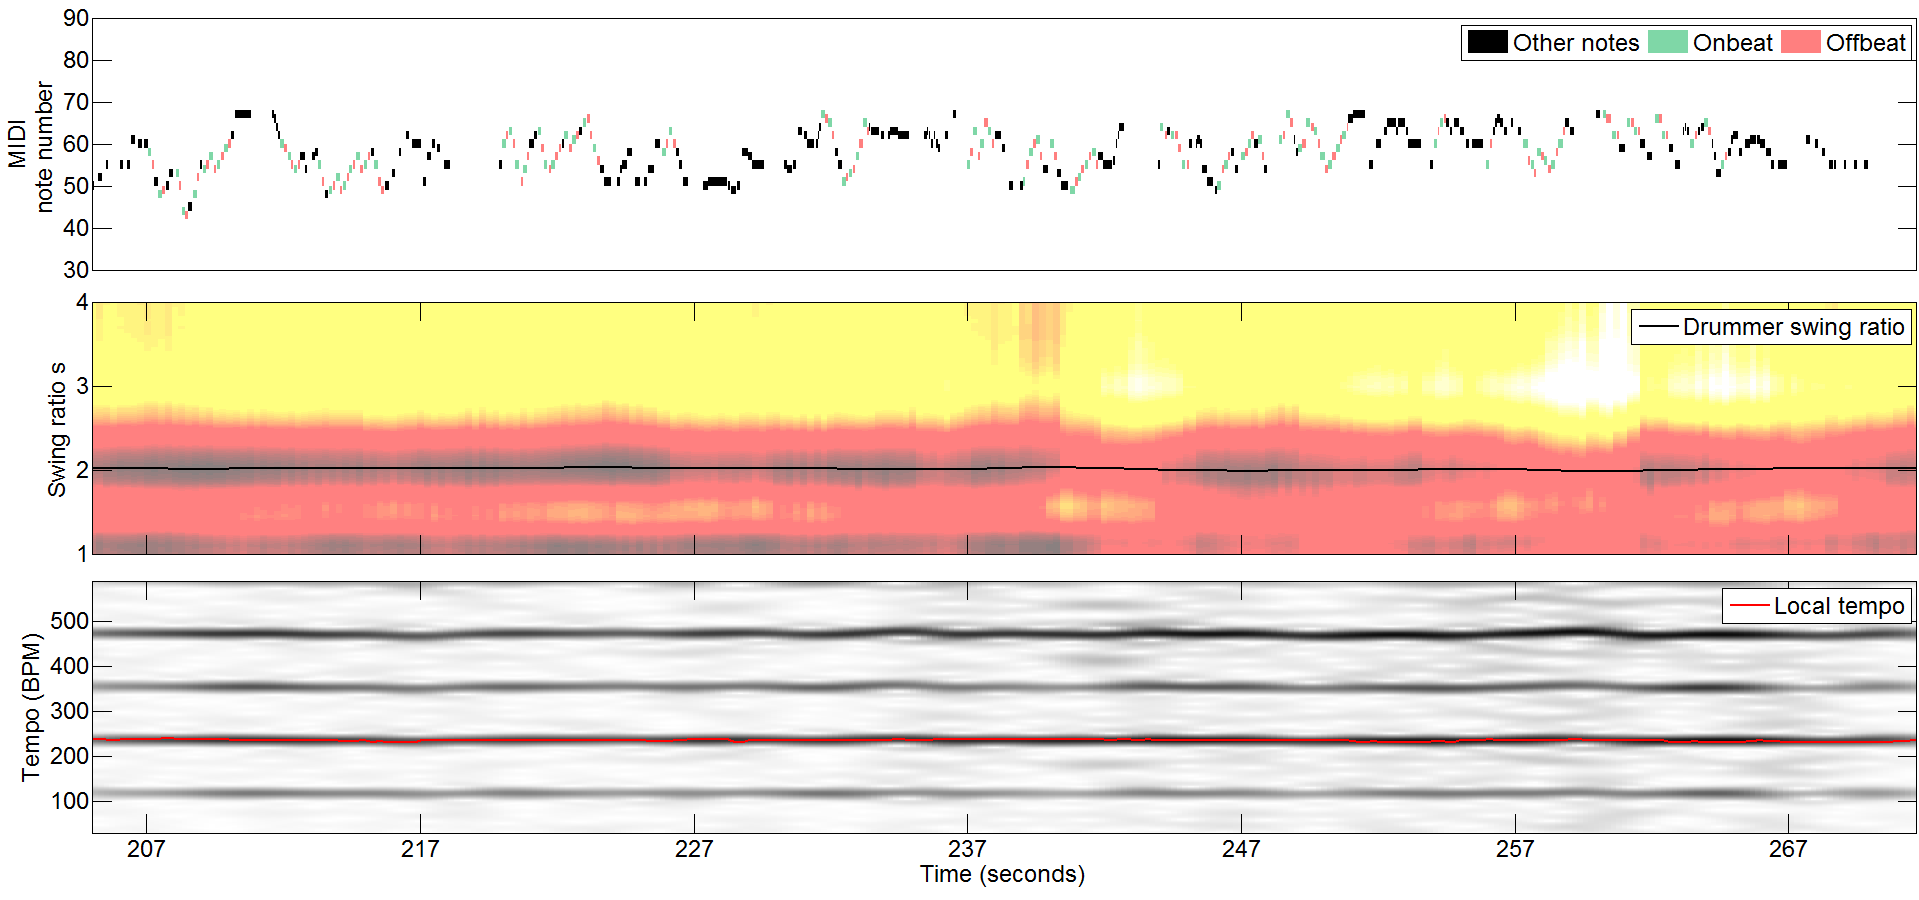The width and height of the screenshot is (1919, 900).
Task: Click the black line sample in swing ratio legend
Action: [1657, 327]
